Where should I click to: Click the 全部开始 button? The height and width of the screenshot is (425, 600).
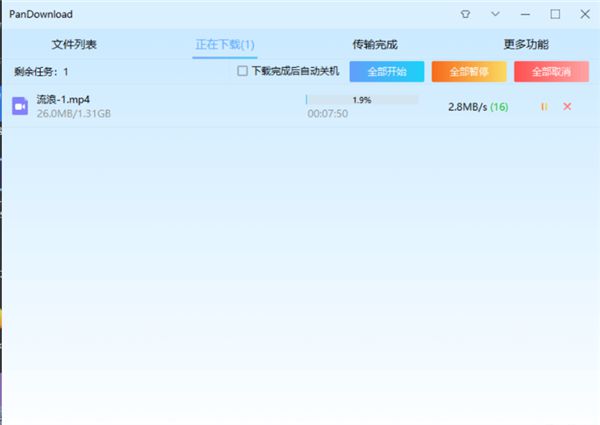(387, 72)
